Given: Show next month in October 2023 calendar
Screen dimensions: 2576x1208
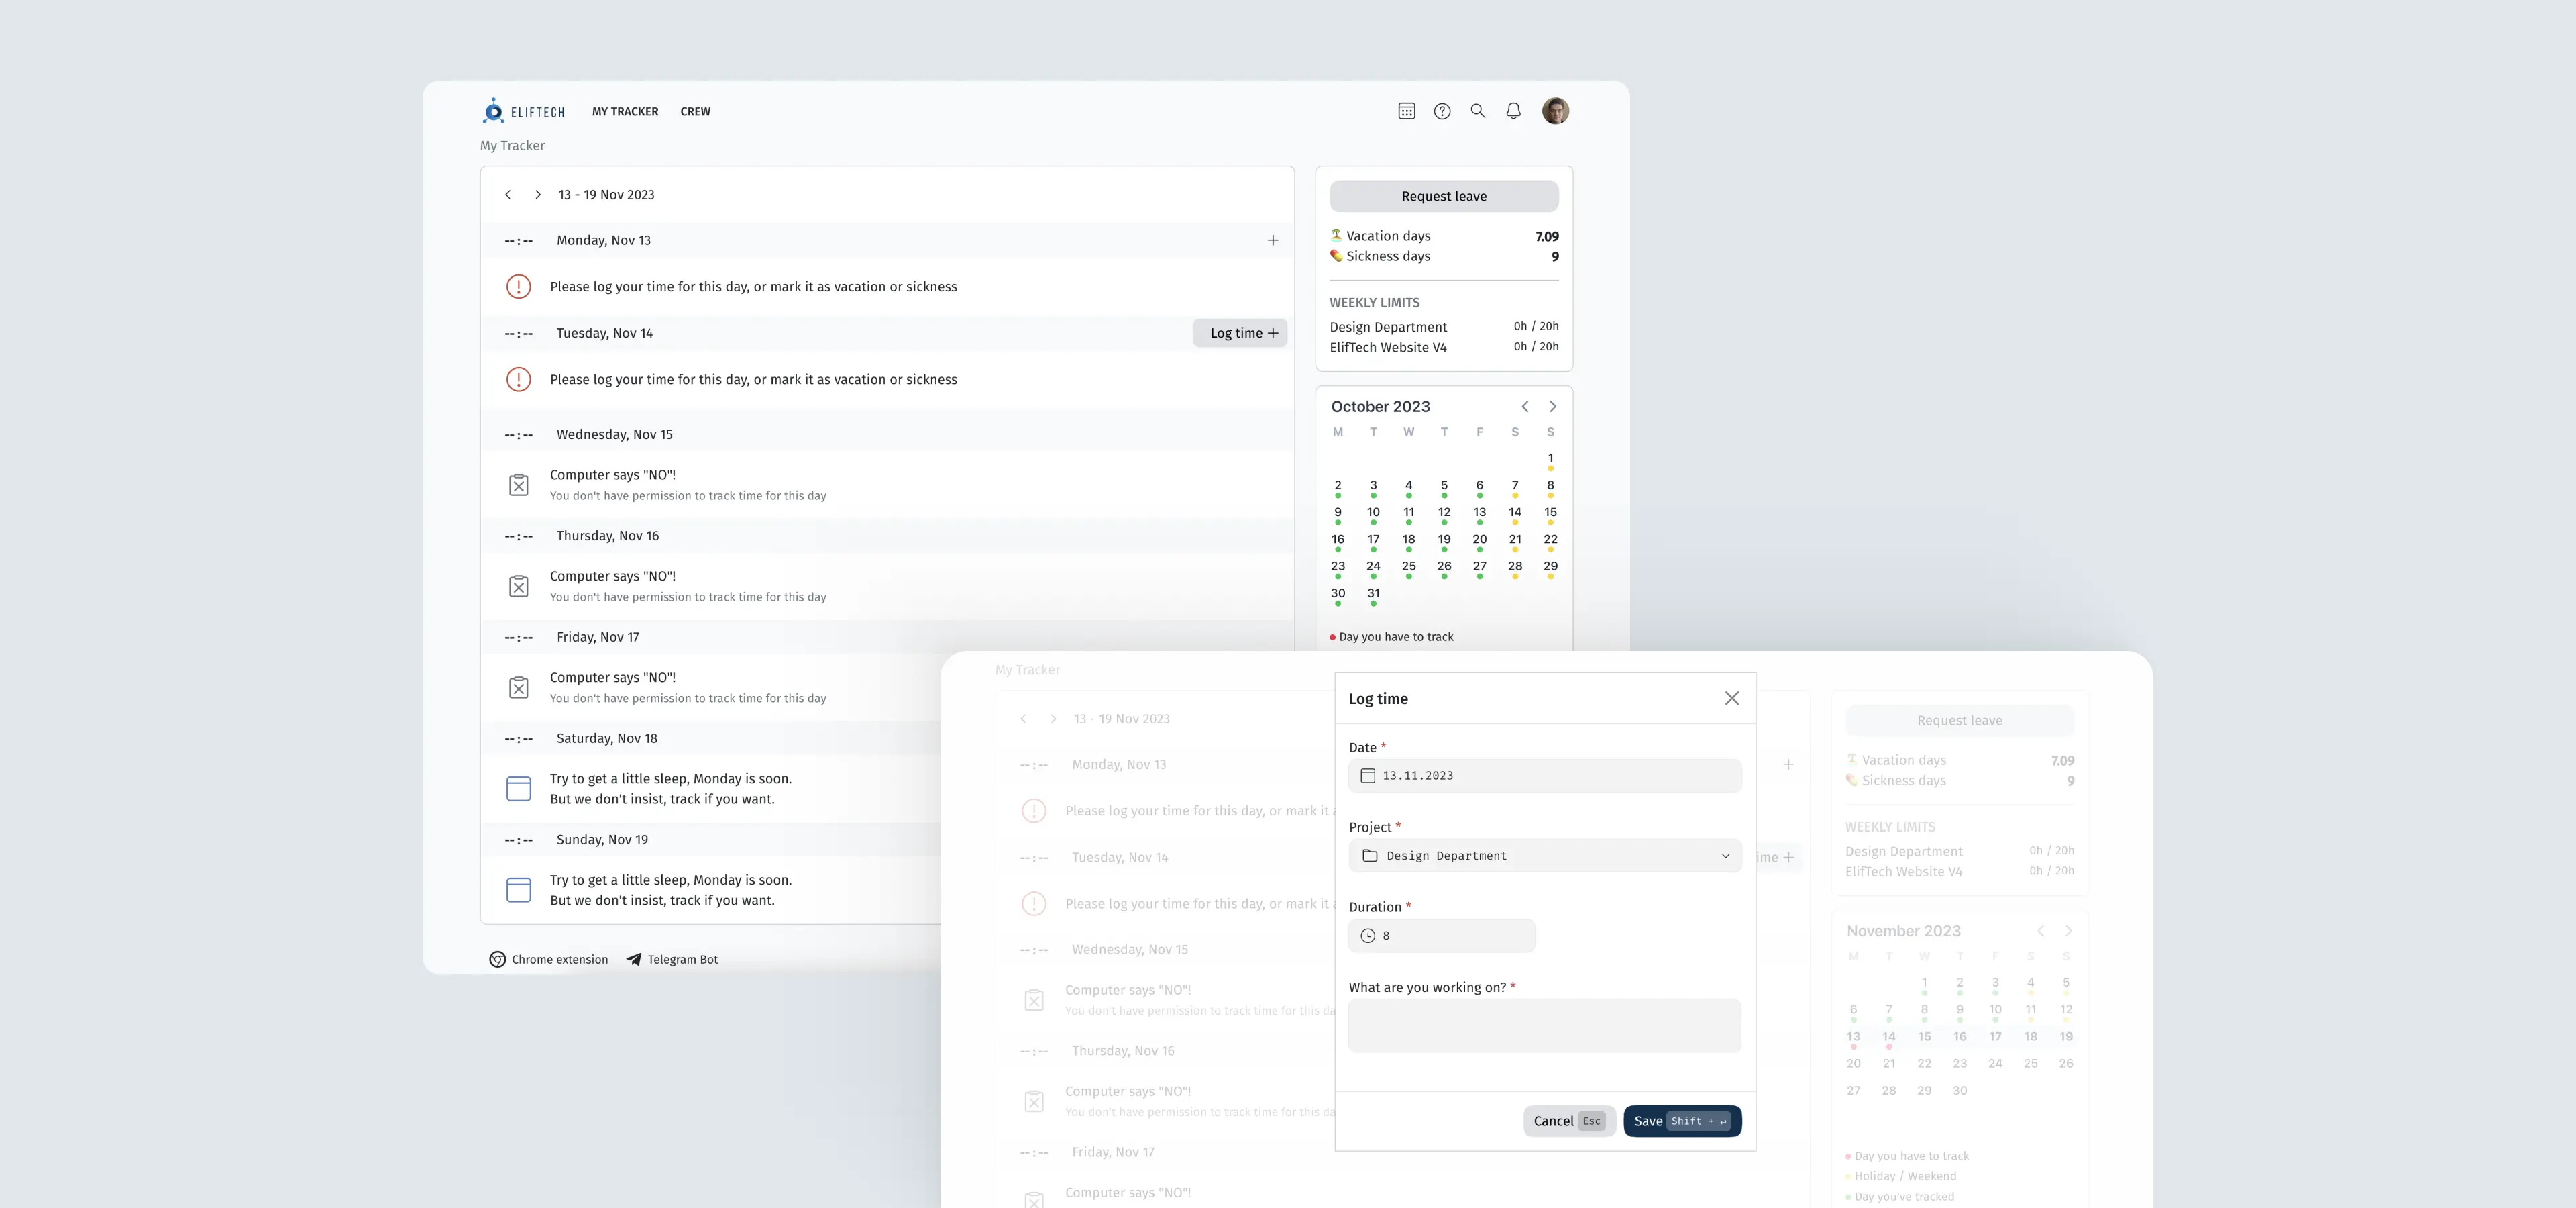Looking at the screenshot, I should coord(1553,407).
